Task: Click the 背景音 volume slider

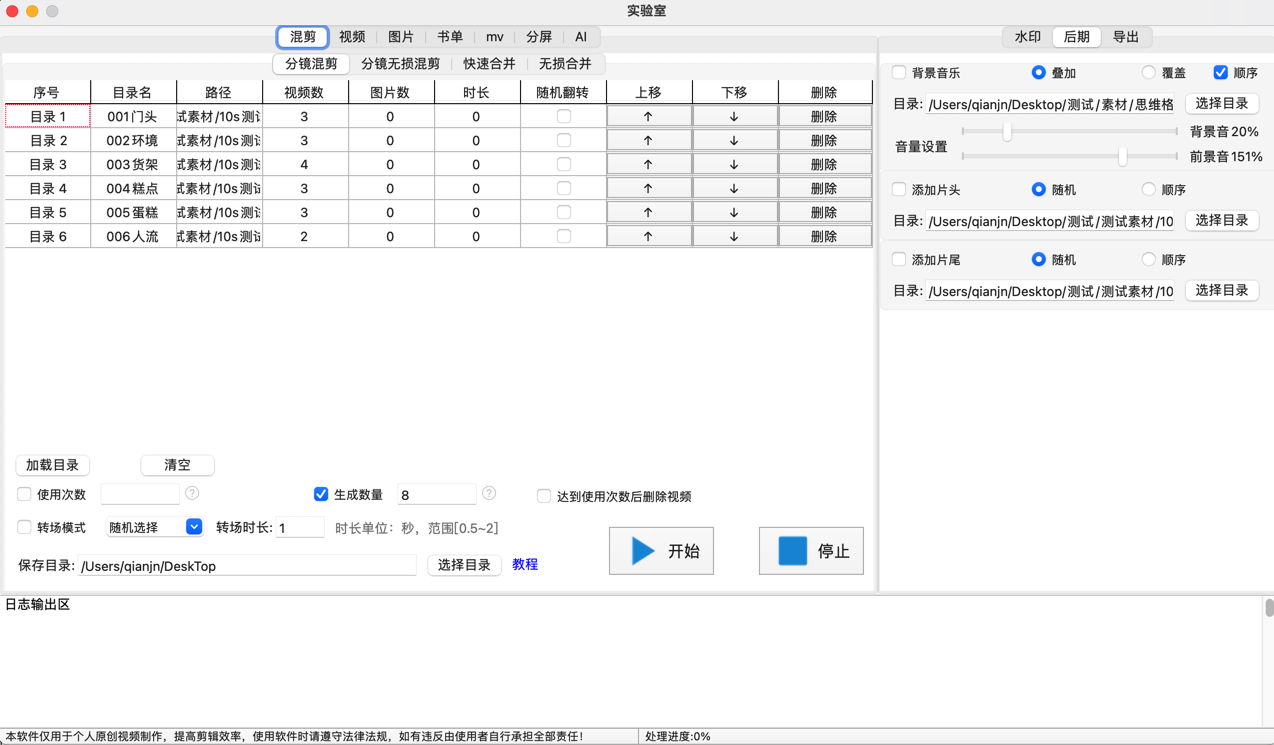Action: tap(1068, 132)
